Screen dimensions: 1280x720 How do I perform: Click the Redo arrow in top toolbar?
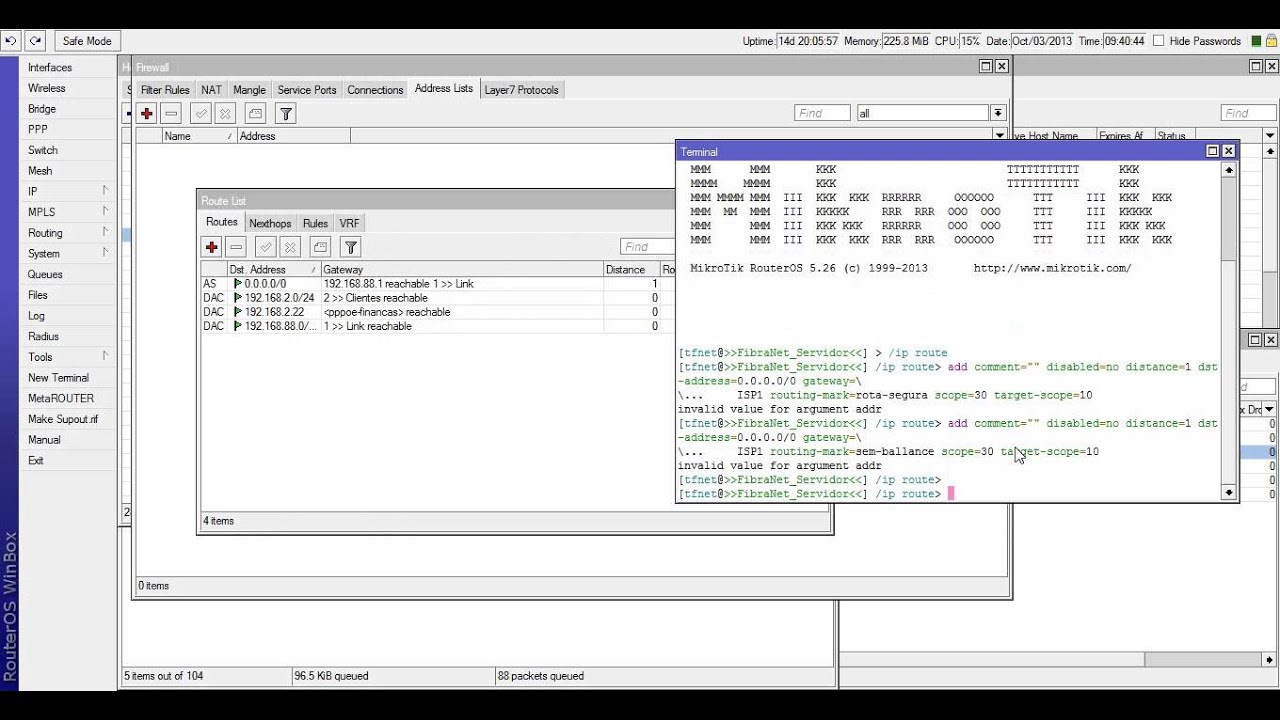[36, 41]
